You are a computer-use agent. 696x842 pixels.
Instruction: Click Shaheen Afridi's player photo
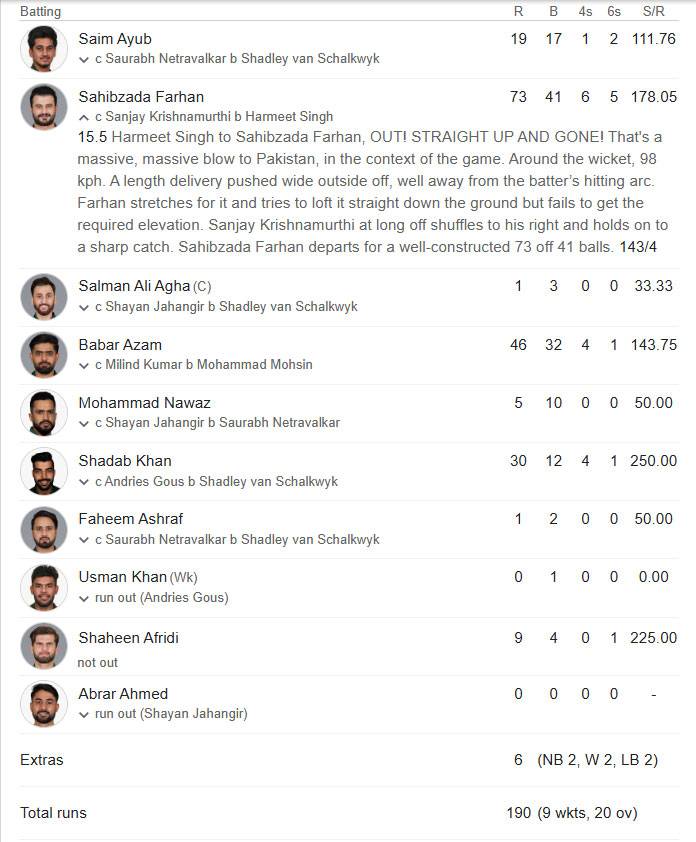click(x=44, y=646)
